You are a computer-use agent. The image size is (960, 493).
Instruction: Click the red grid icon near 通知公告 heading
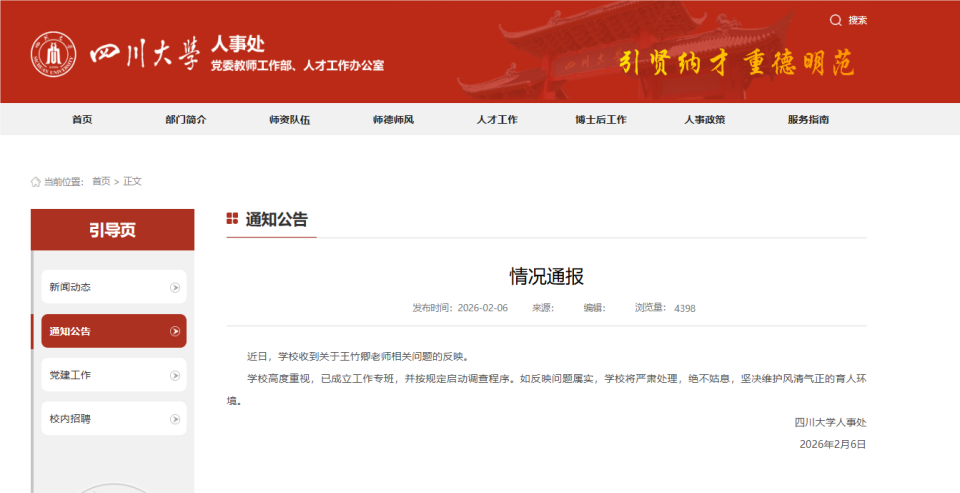tap(232, 219)
